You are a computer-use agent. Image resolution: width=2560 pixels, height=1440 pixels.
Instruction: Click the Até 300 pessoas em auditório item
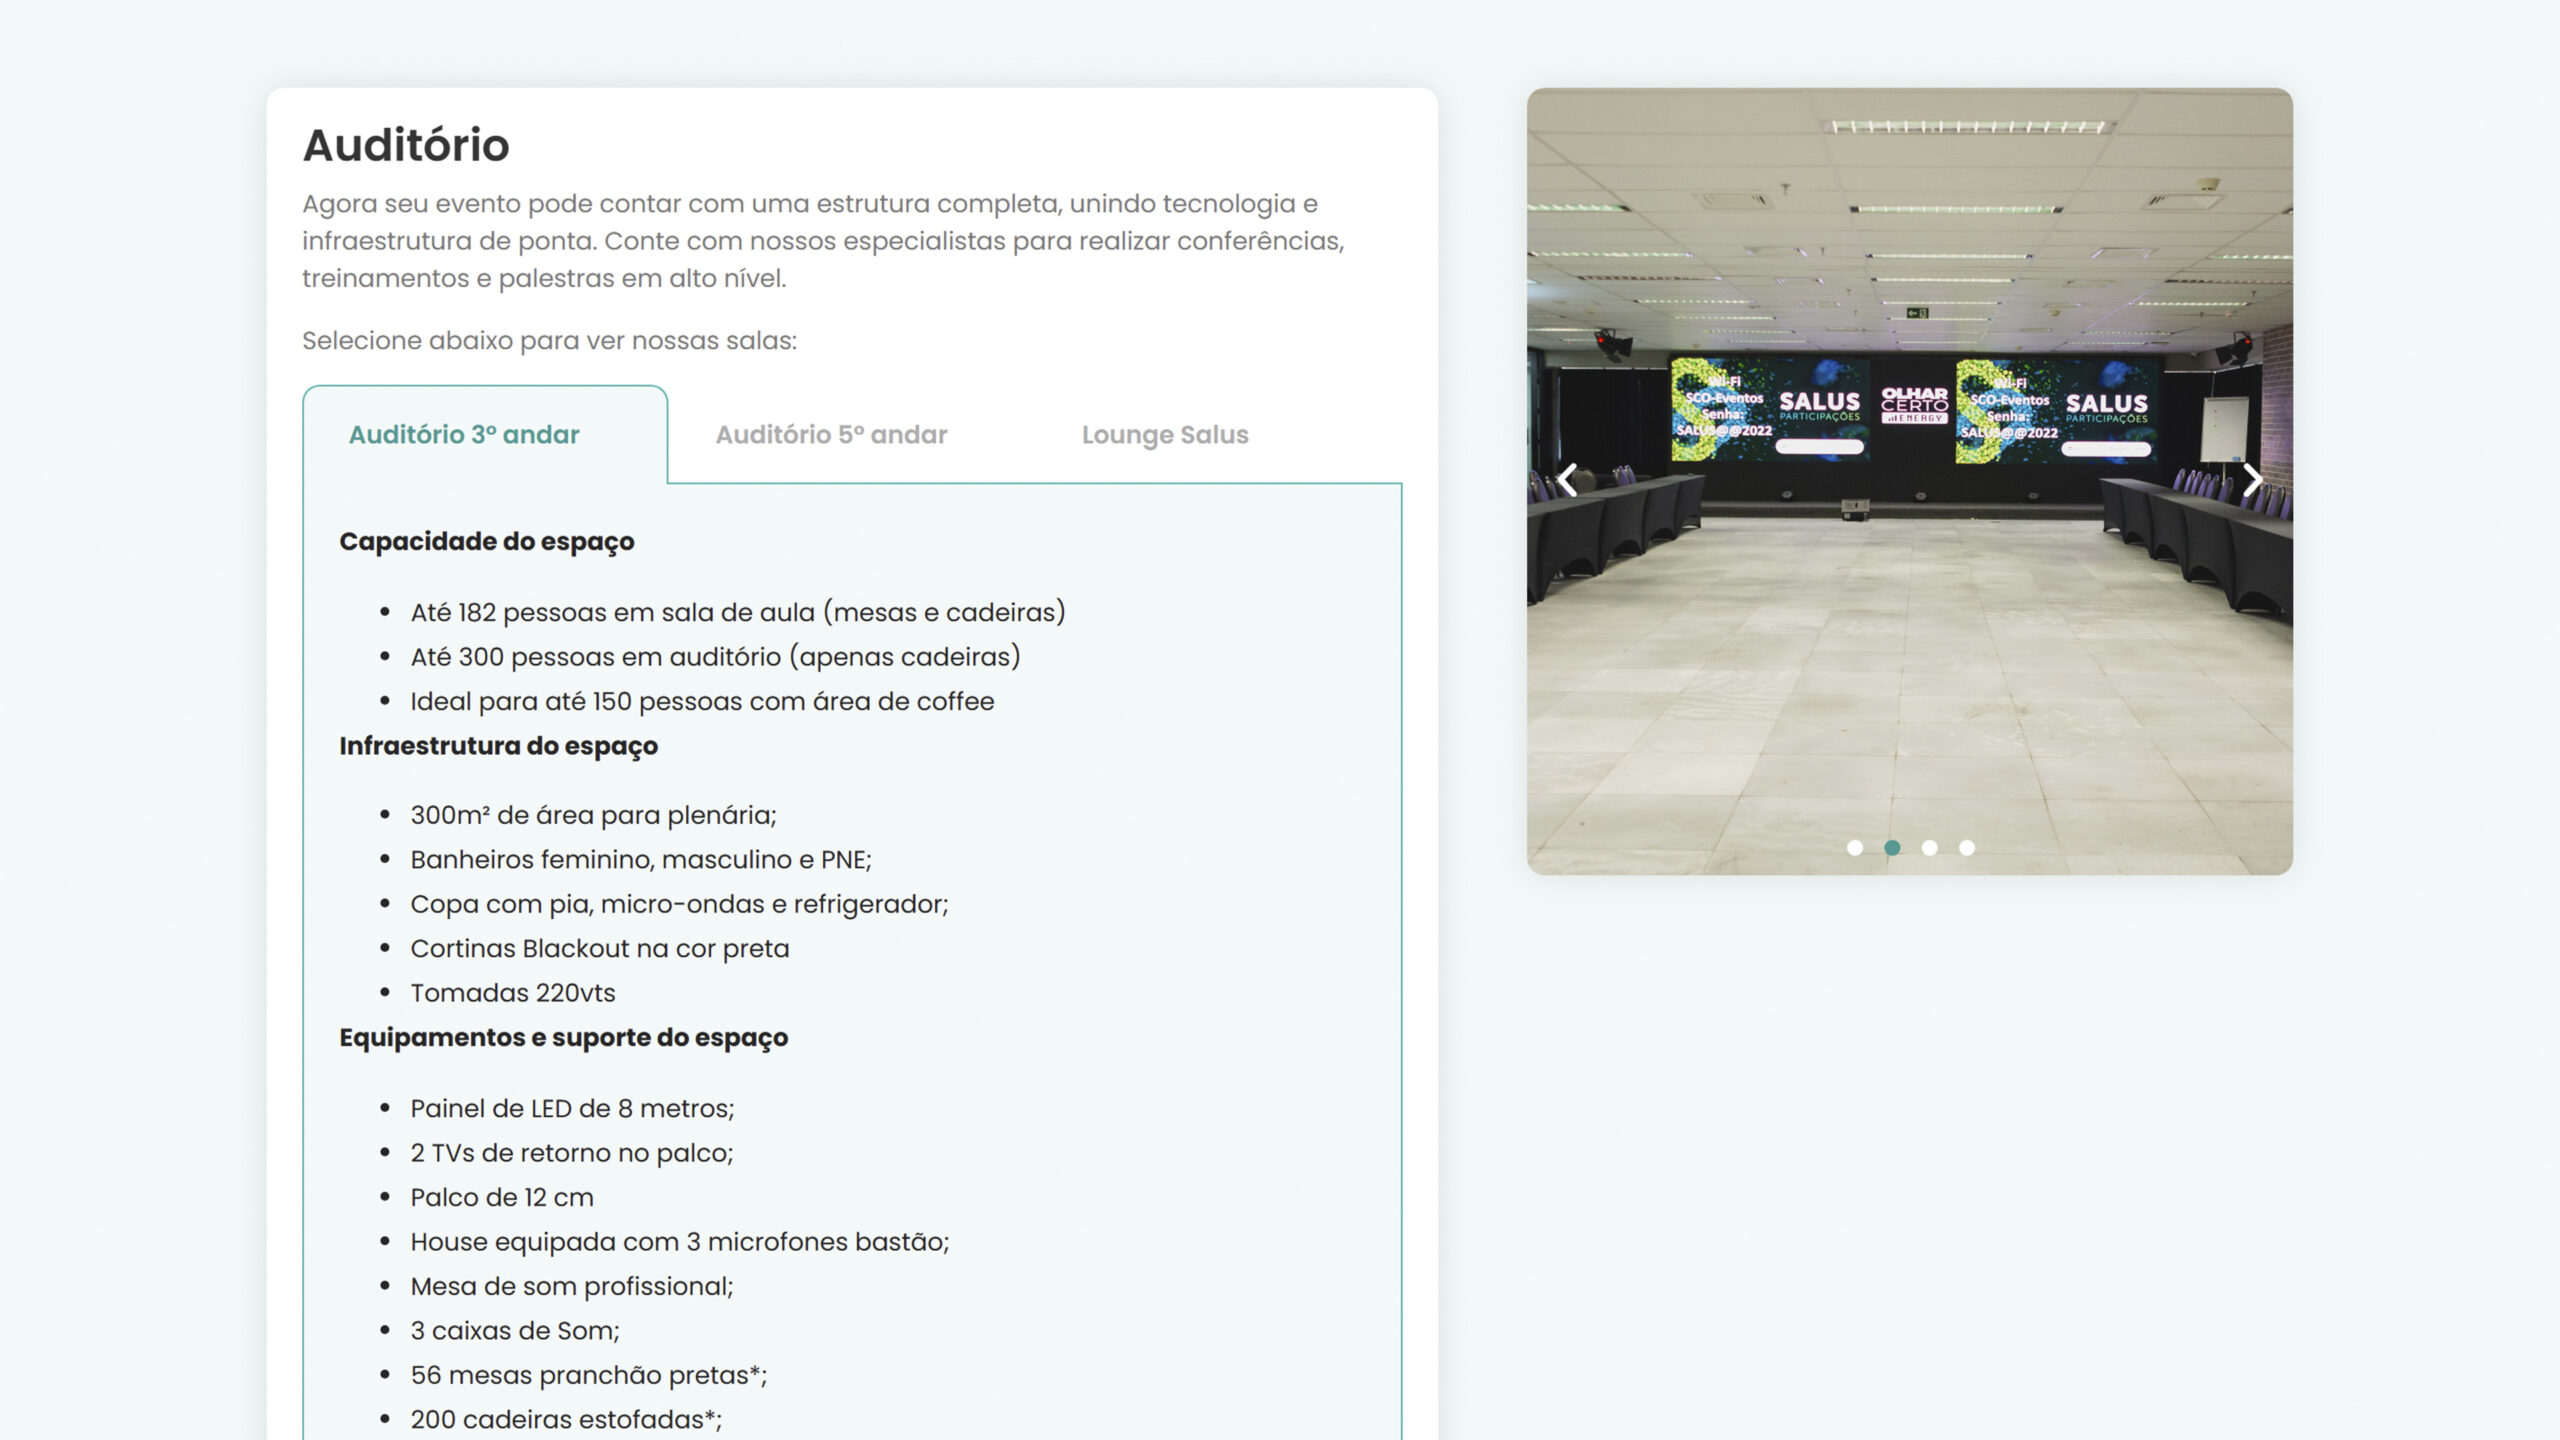[x=715, y=657]
